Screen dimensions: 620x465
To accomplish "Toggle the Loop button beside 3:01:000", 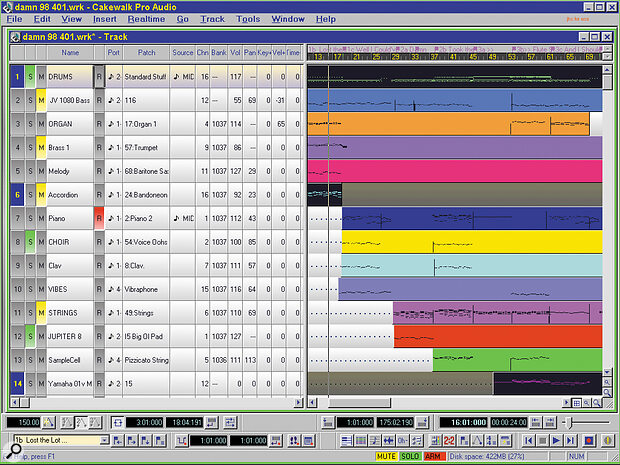I will (117, 422).
